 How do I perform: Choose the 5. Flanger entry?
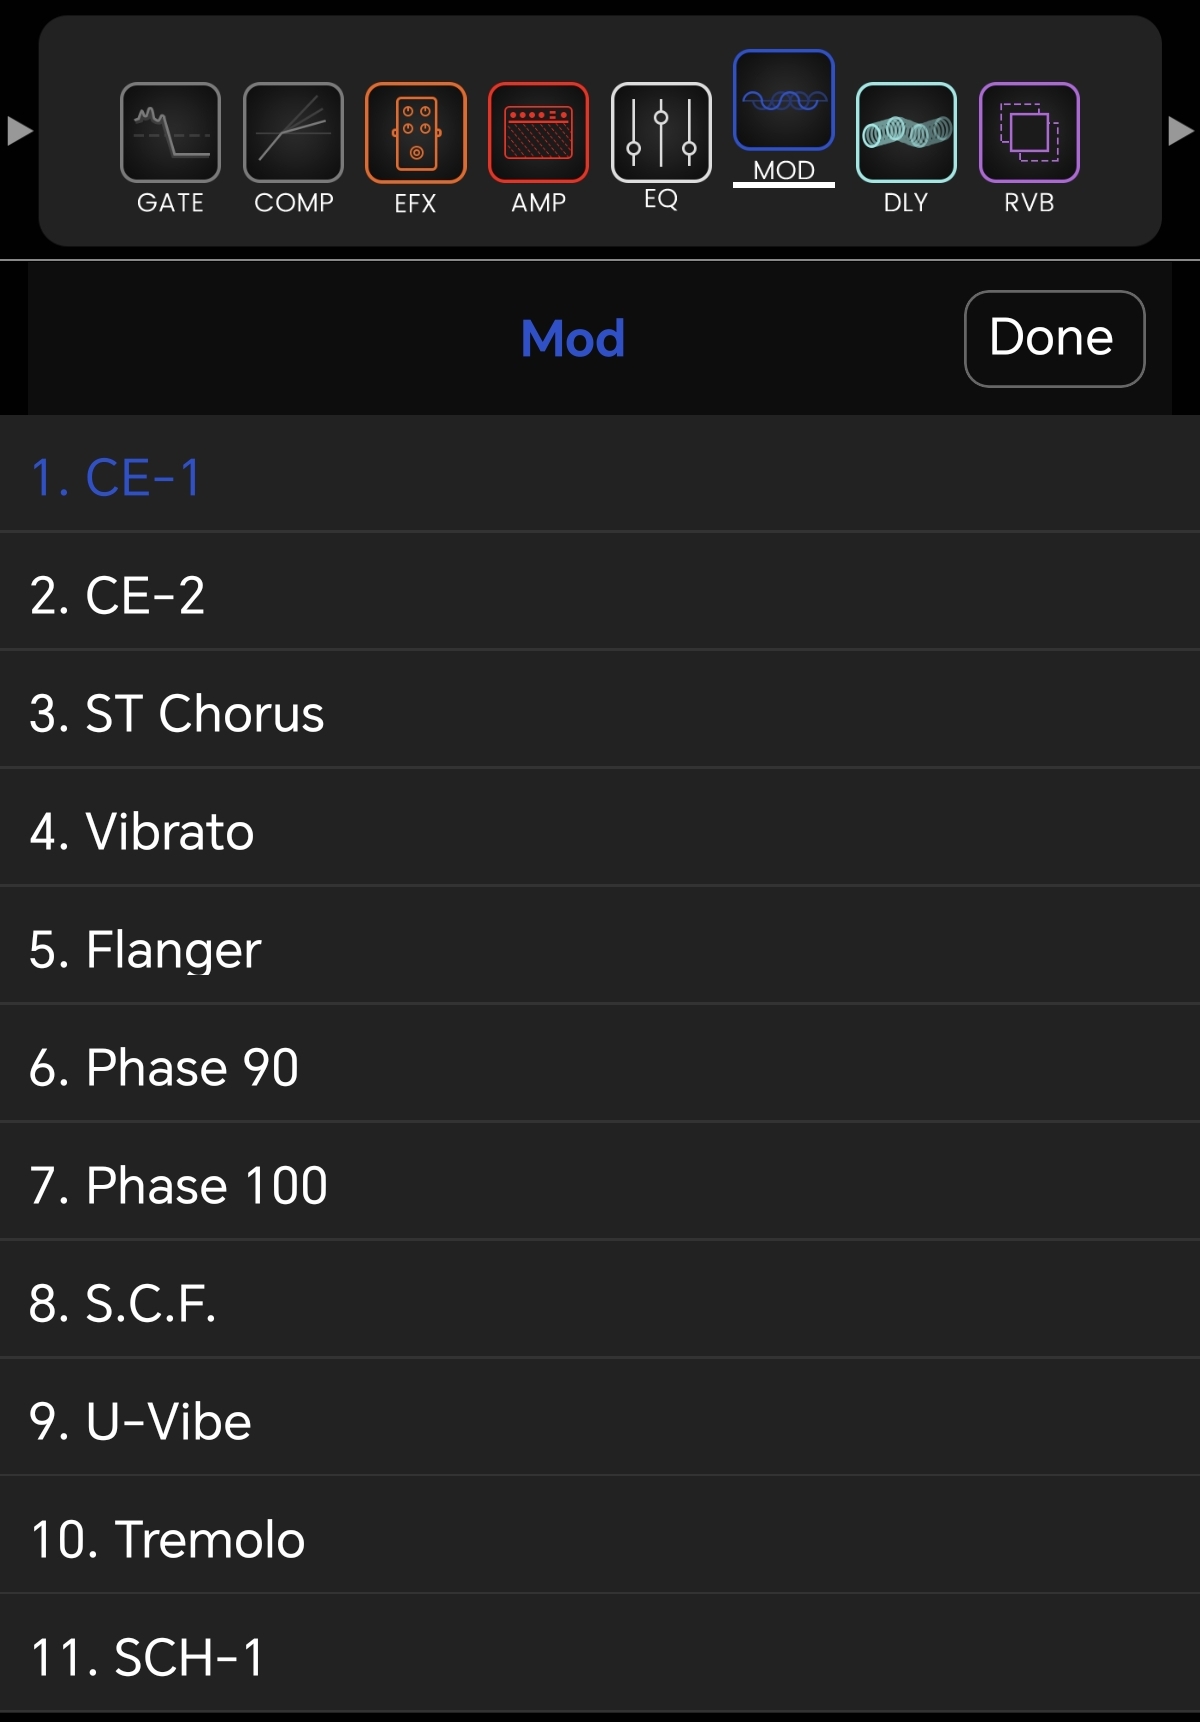click(600, 946)
